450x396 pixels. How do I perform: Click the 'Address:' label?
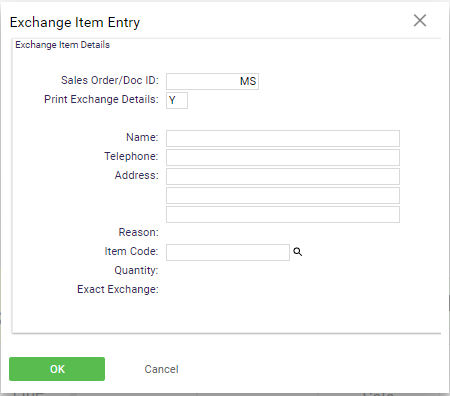[137, 175]
